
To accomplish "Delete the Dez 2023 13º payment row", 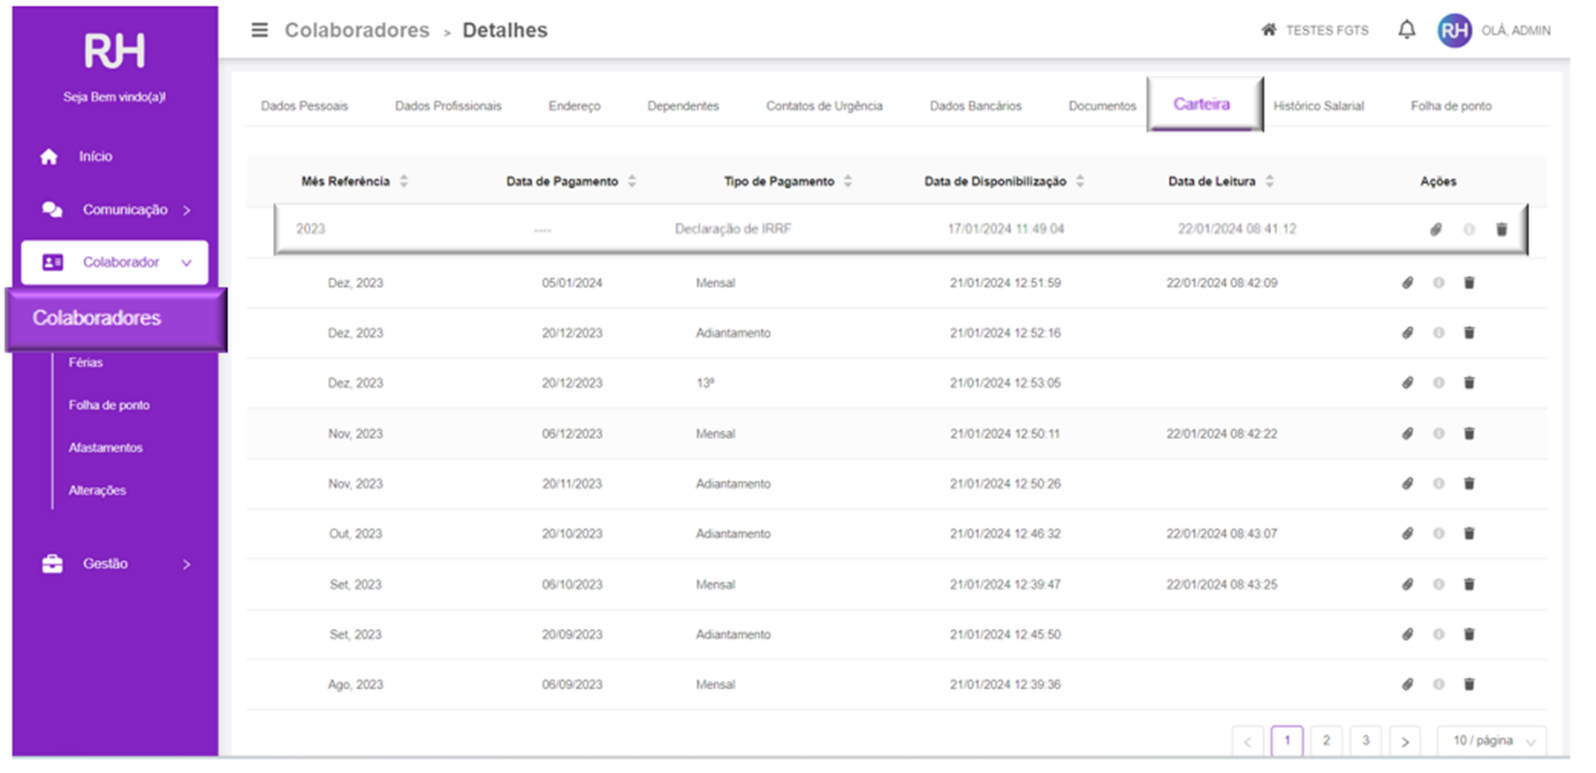I will pos(1469,383).
